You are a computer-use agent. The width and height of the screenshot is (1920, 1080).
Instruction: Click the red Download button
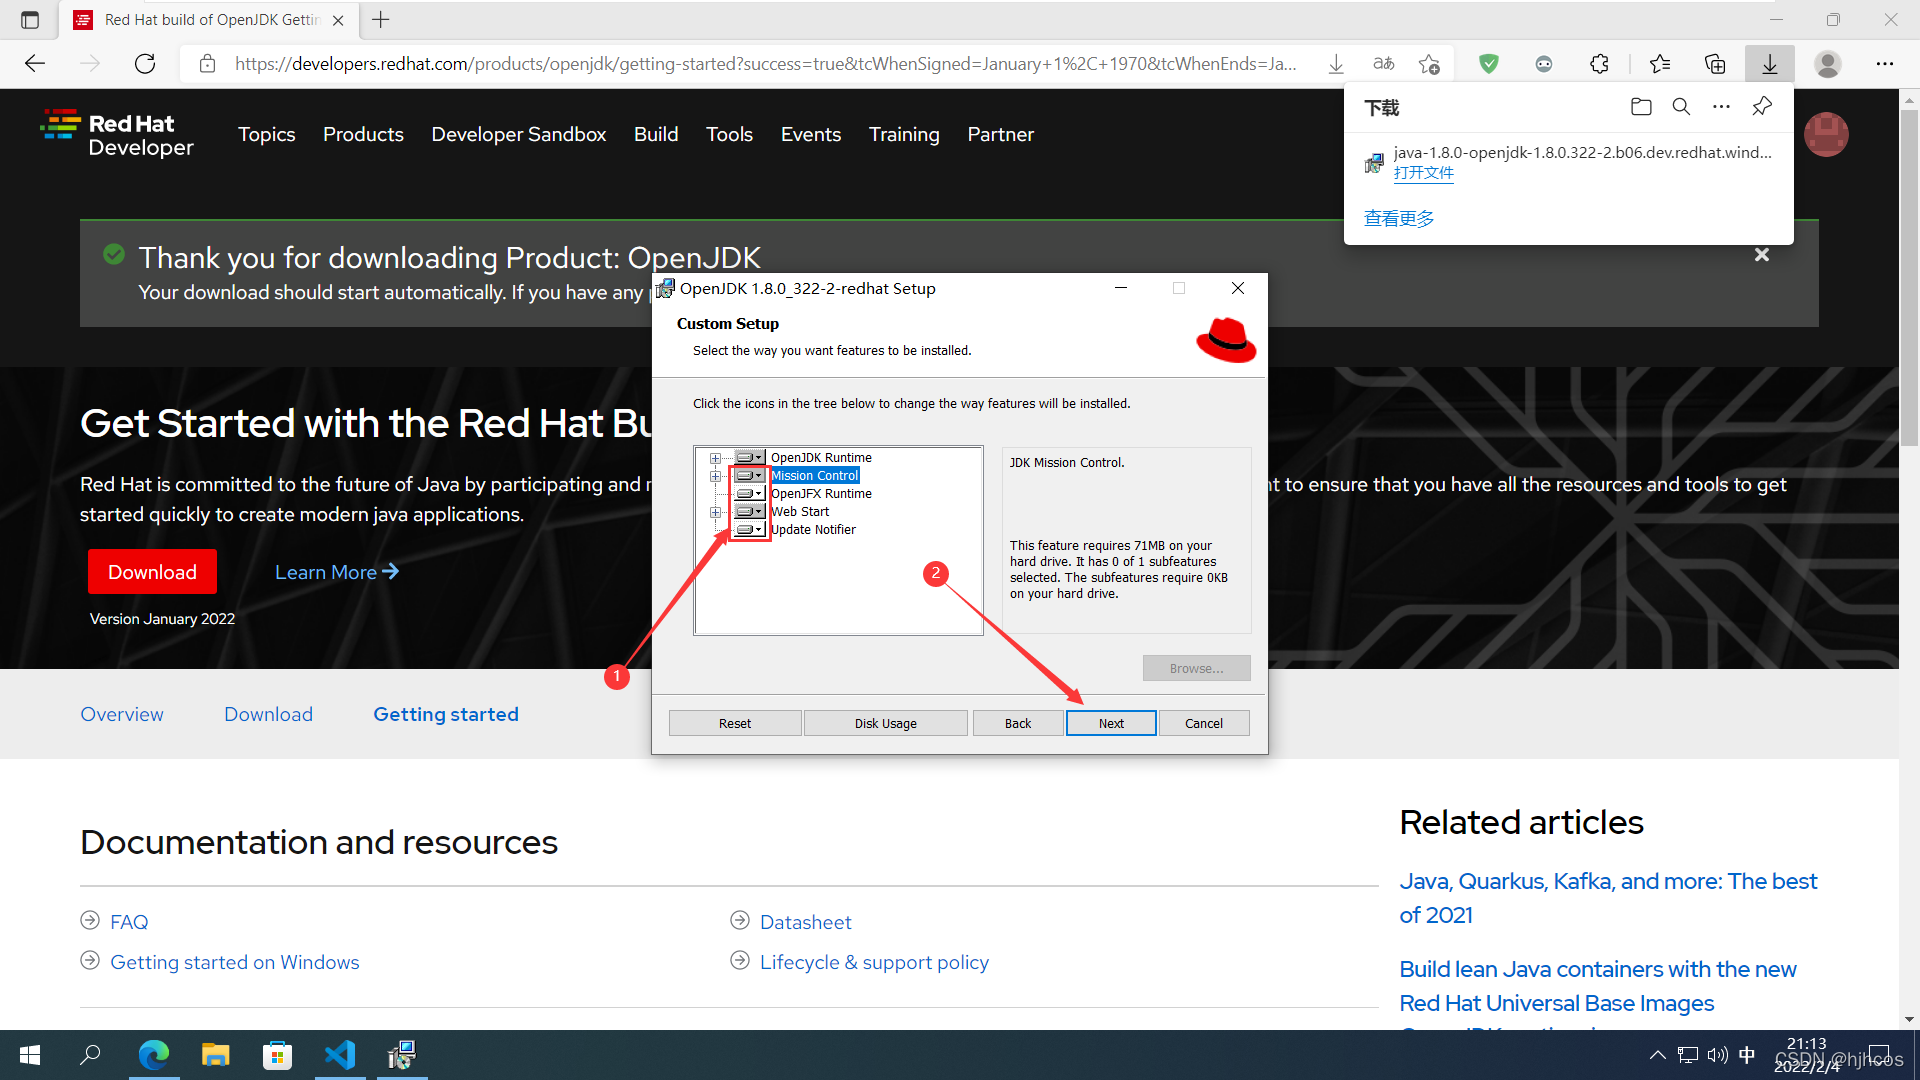click(x=152, y=572)
